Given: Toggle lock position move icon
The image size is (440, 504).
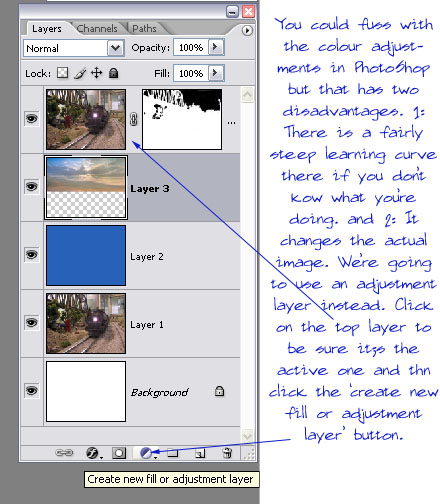Looking at the screenshot, I should [97, 73].
